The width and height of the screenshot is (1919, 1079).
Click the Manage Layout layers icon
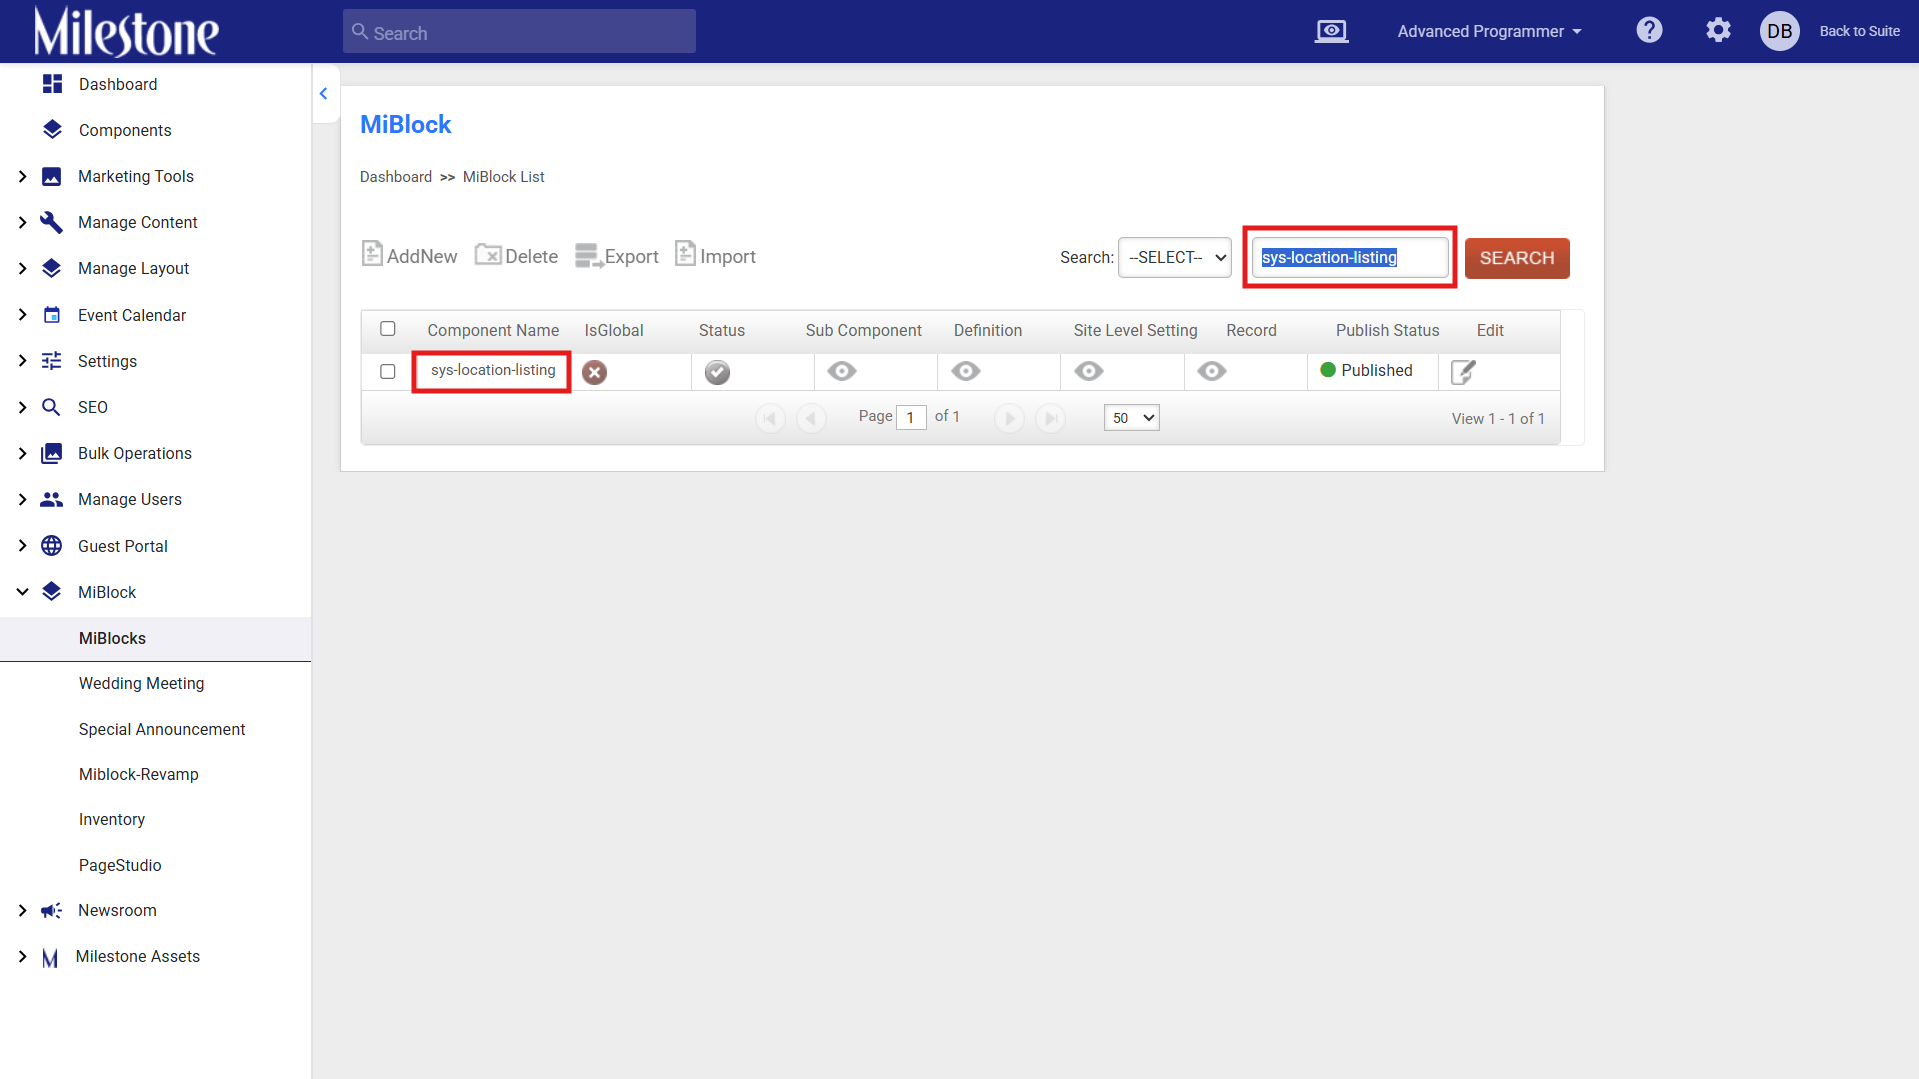point(51,268)
